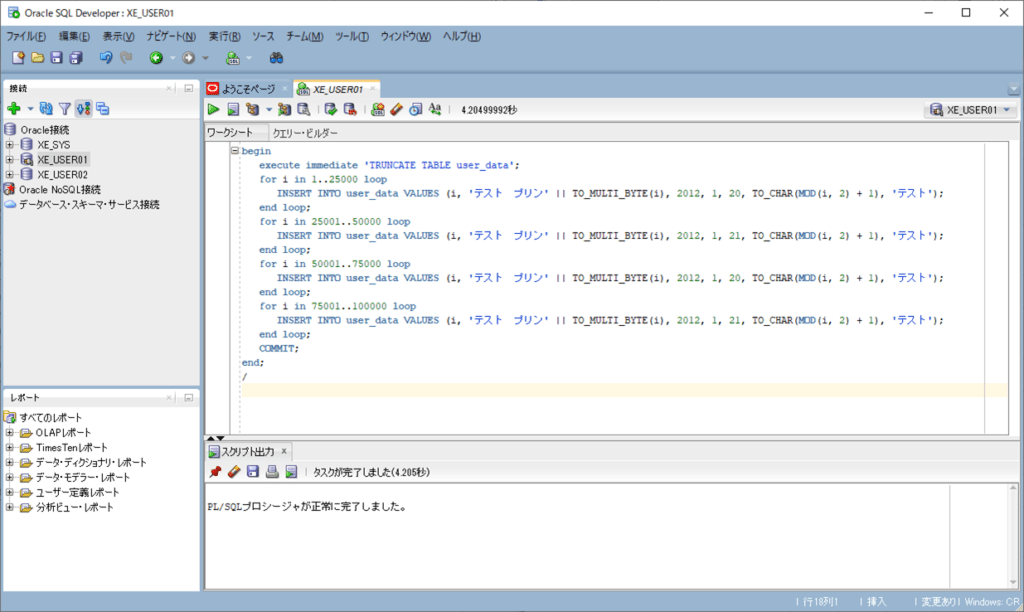
Task: Open file using the folder icon
Action: click(38, 58)
